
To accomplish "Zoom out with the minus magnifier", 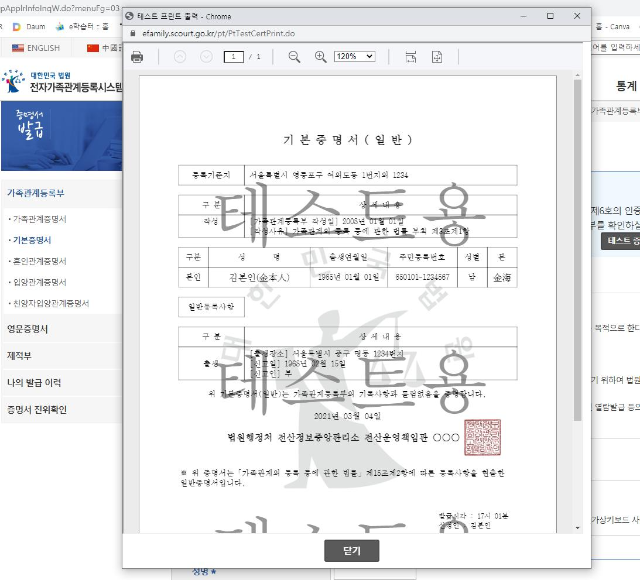I will [294, 57].
